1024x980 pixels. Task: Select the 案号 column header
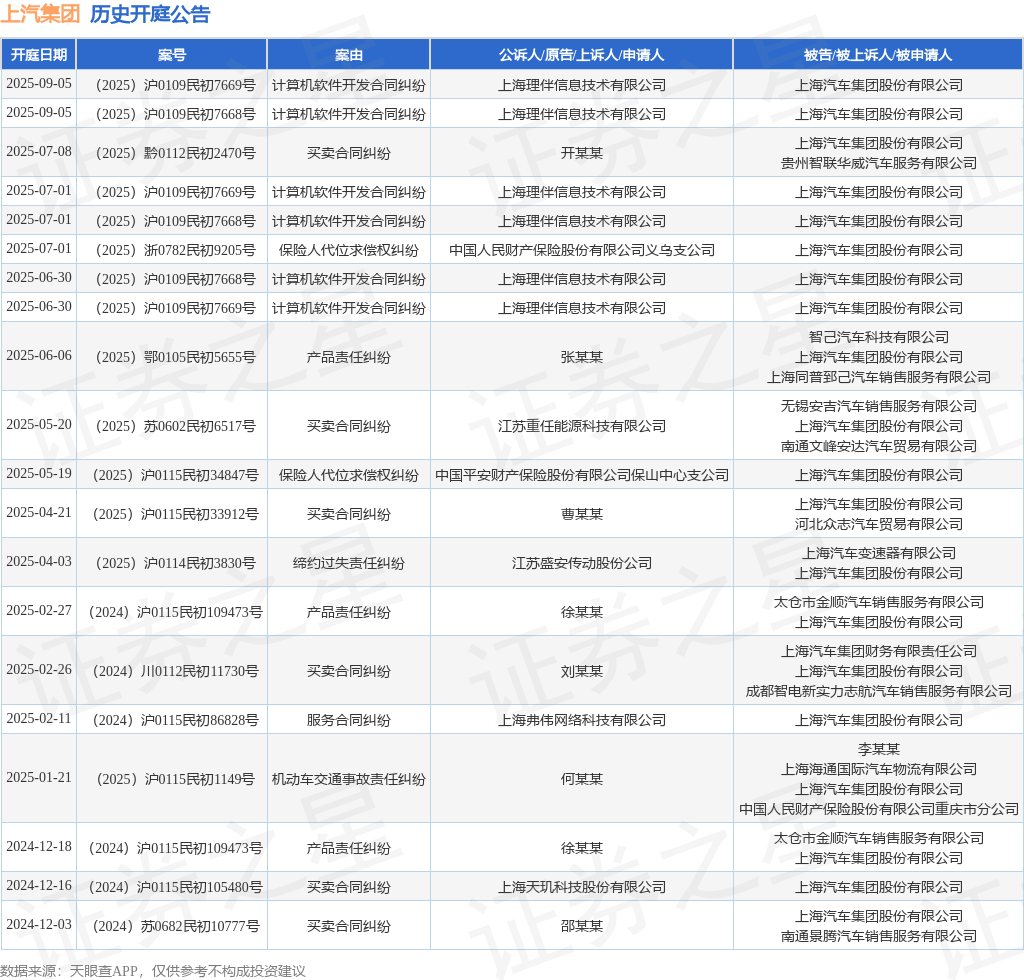coord(172,55)
